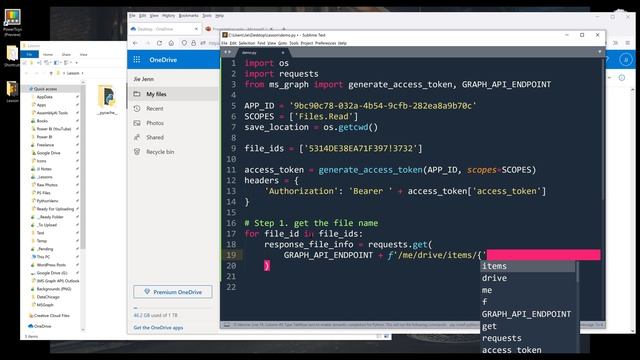Close the demo.py tab in Sublime Text
Screen dimensions: 640x360
tap(282, 53)
